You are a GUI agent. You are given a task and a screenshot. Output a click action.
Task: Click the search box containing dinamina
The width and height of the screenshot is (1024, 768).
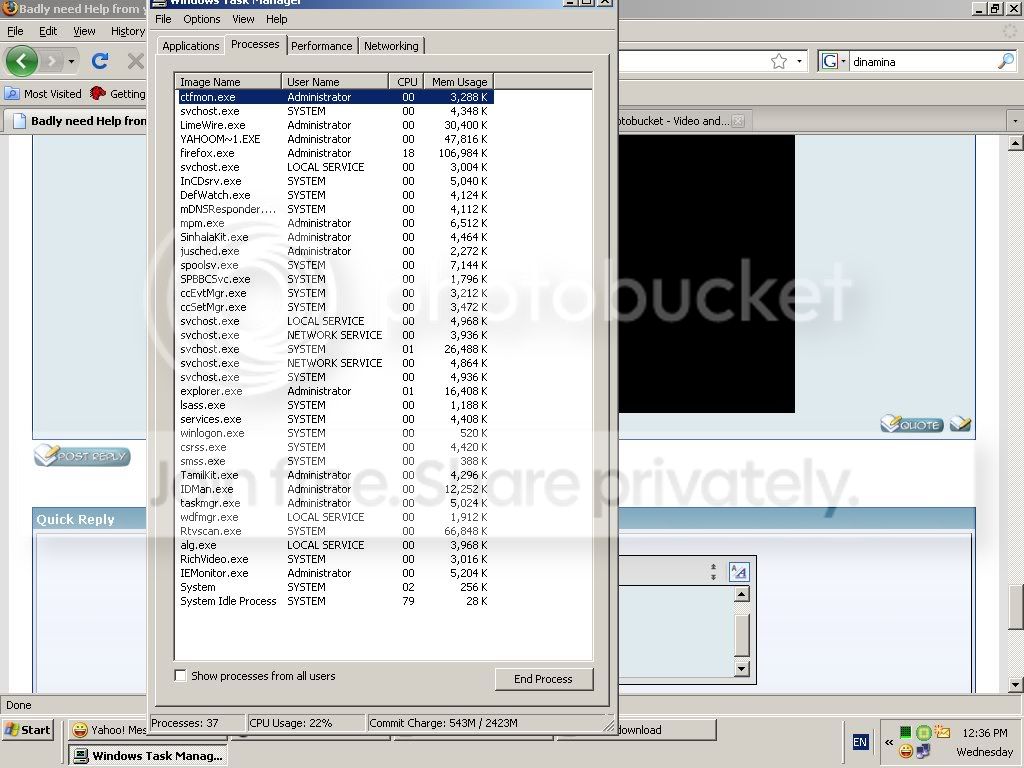click(x=923, y=61)
